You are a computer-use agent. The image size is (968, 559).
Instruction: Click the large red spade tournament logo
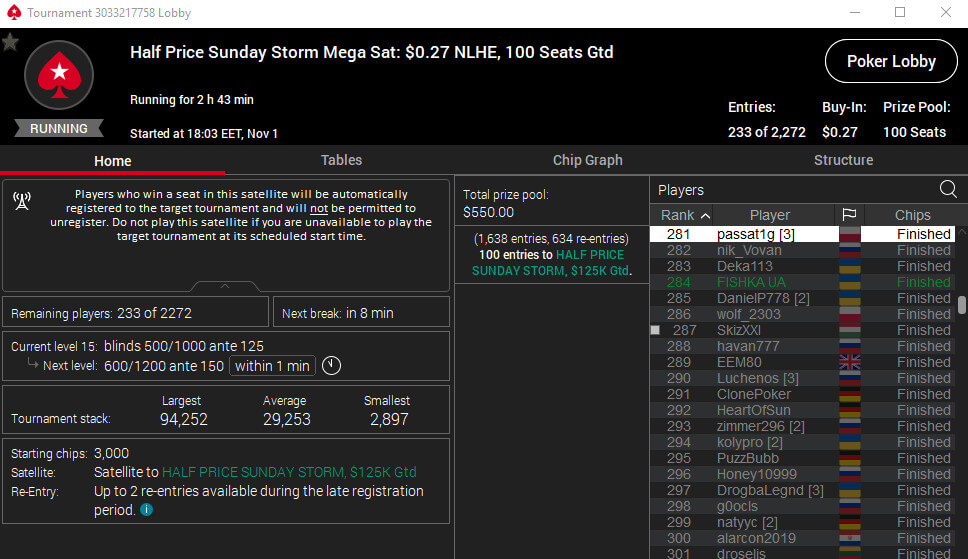[x=59, y=75]
